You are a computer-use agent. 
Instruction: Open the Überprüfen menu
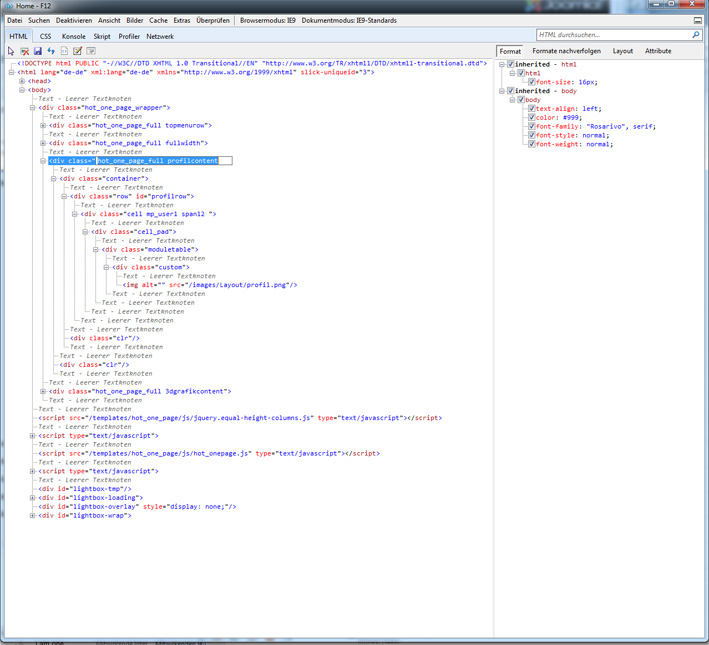click(213, 20)
